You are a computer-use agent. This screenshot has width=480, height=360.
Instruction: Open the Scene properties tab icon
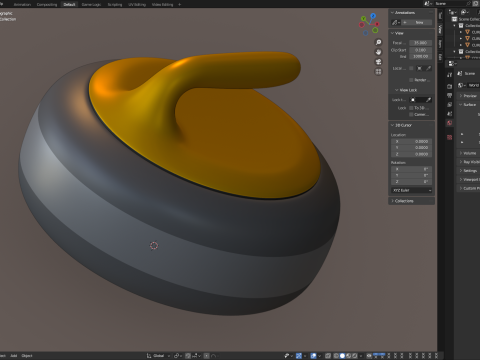450,113
